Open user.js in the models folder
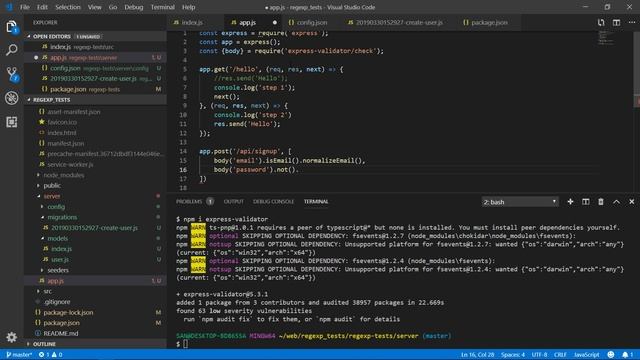This screenshot has width=640, height=360. 60,260
